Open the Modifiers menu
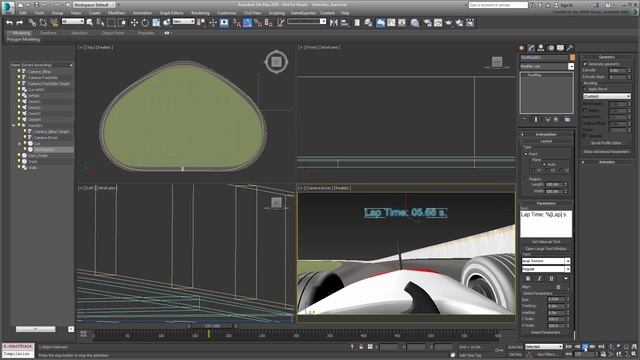The image size is (640, 360). (116, 13)
